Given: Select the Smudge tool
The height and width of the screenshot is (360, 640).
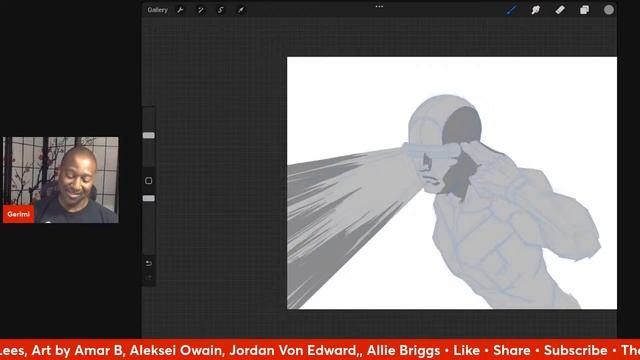Looking at the screenshot, I should [x=536, y=10].
